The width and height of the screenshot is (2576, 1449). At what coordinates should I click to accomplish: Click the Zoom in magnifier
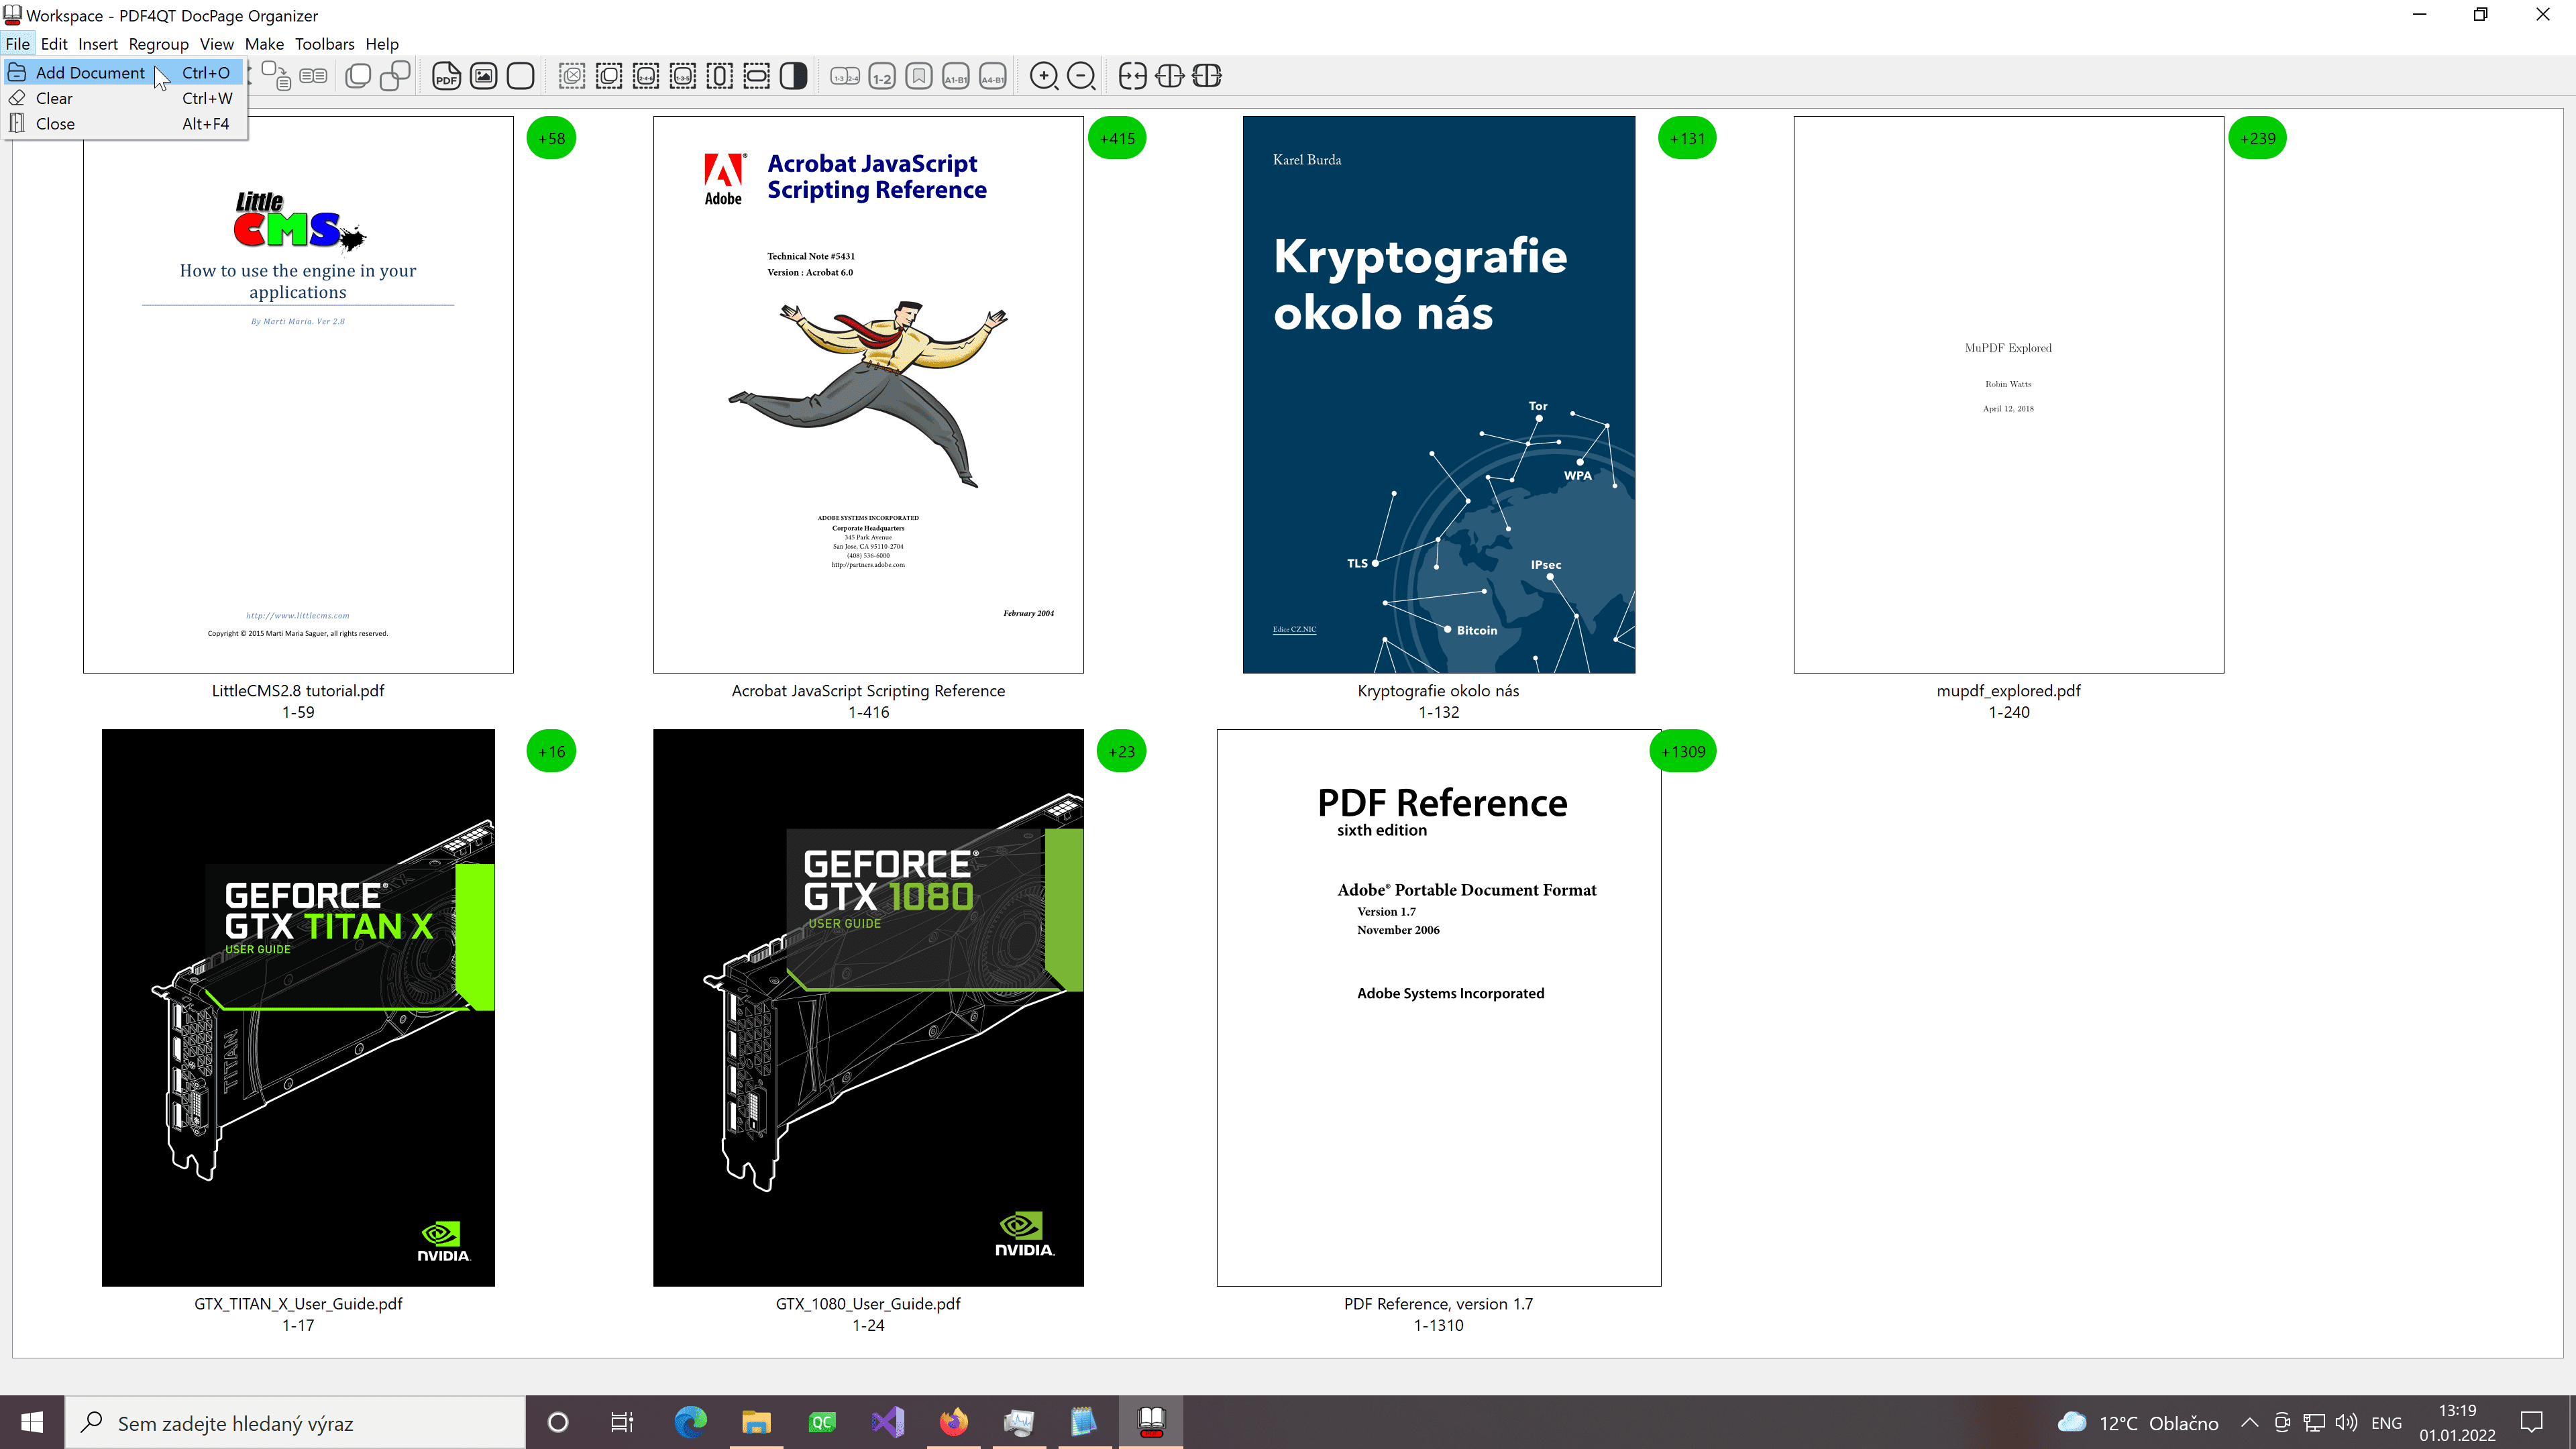[1043, 76]
